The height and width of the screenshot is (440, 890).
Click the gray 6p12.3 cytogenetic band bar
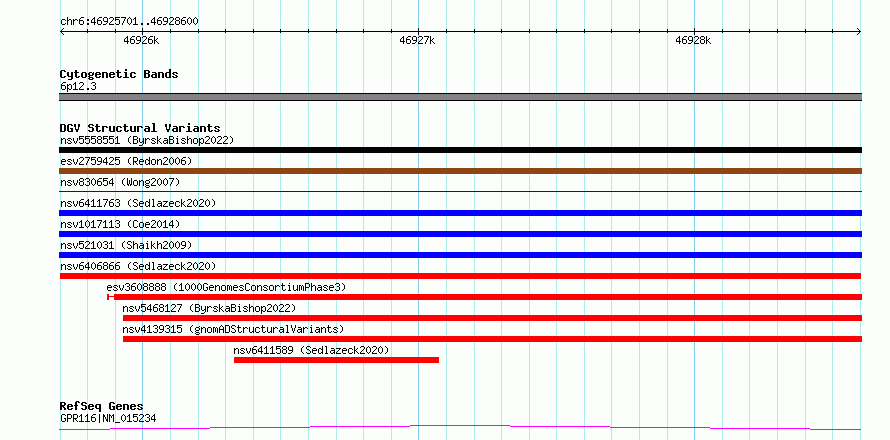point(460,97)
